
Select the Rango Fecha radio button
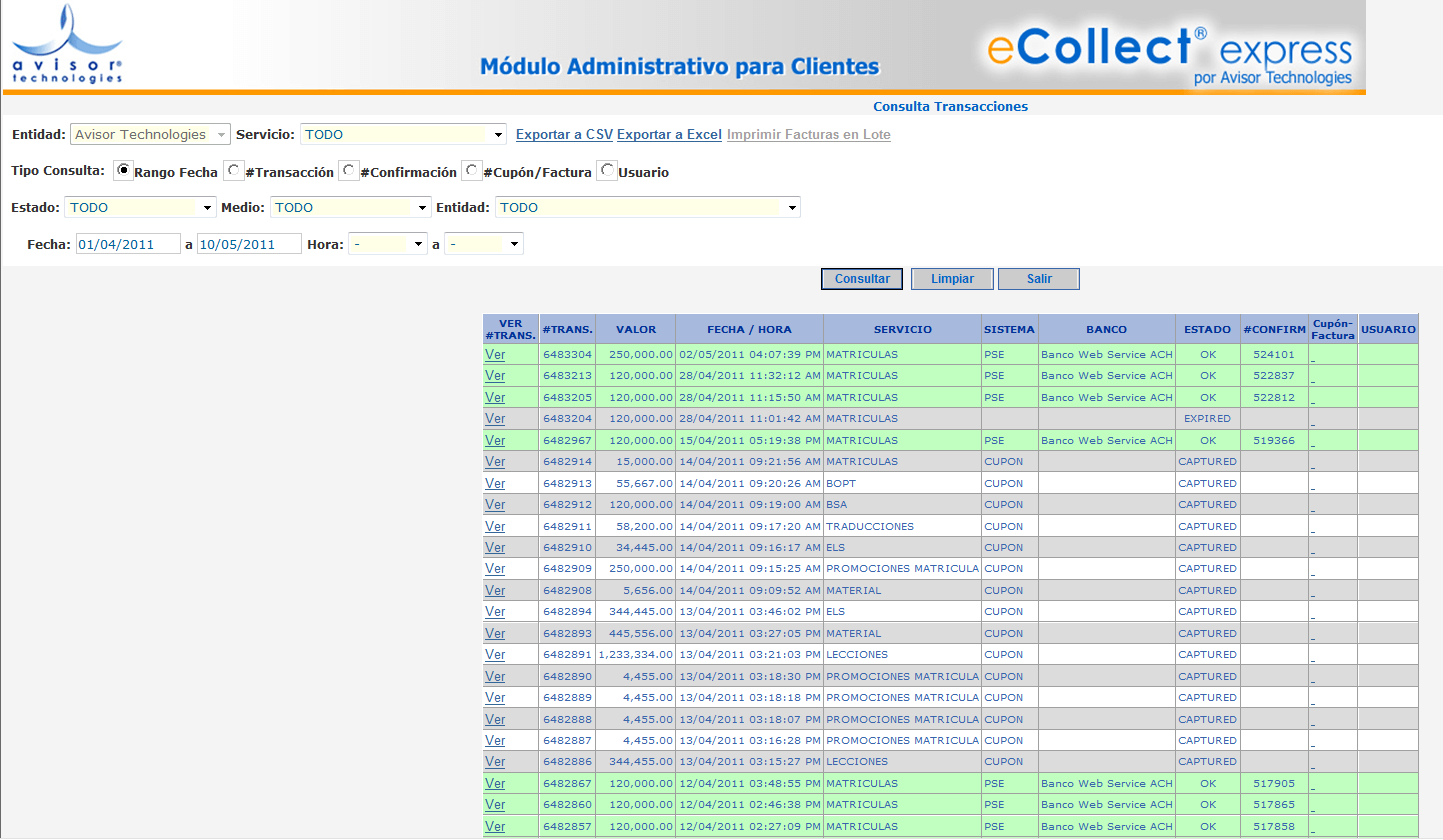point(124,171)
